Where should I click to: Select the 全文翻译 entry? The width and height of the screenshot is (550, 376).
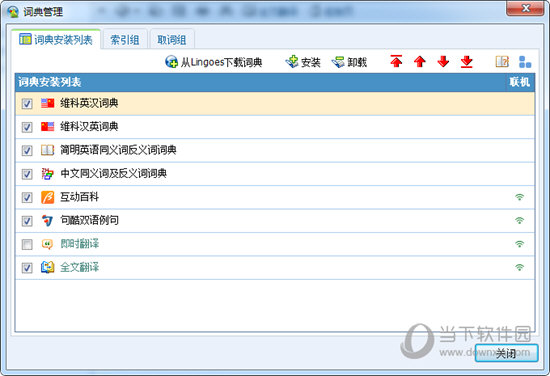[275, 268]
